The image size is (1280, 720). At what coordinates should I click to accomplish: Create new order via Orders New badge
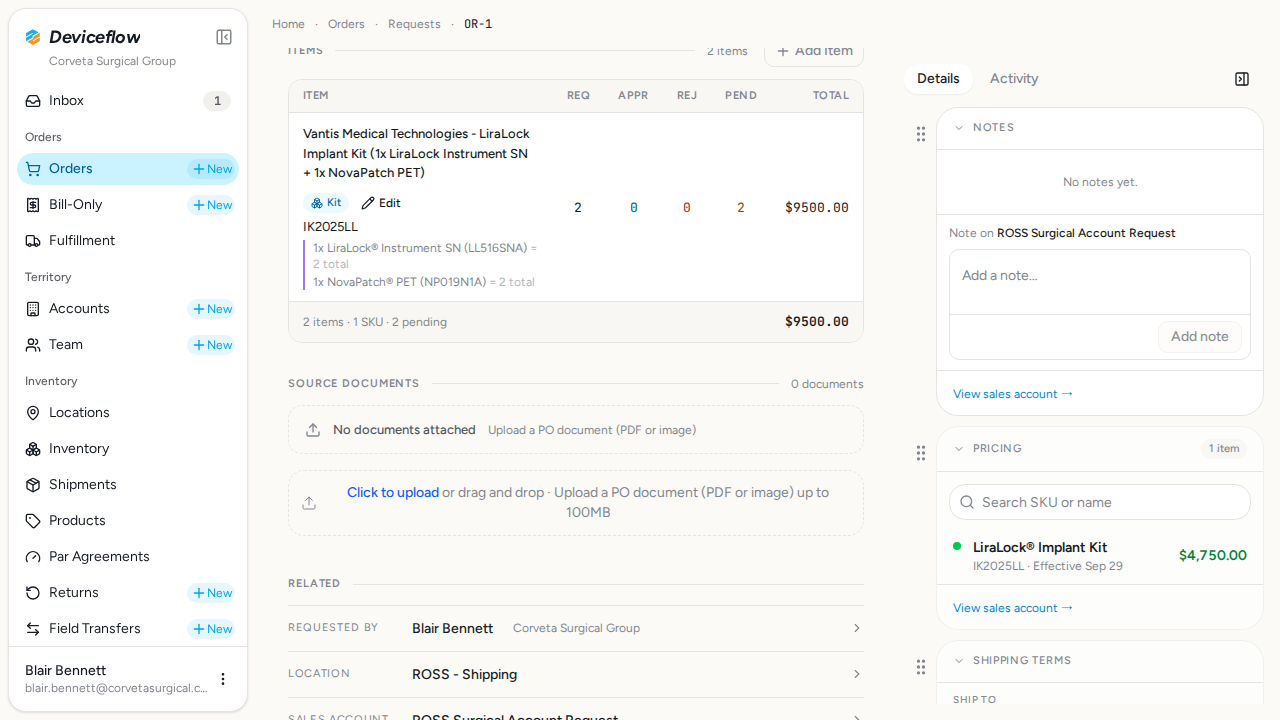212,169
